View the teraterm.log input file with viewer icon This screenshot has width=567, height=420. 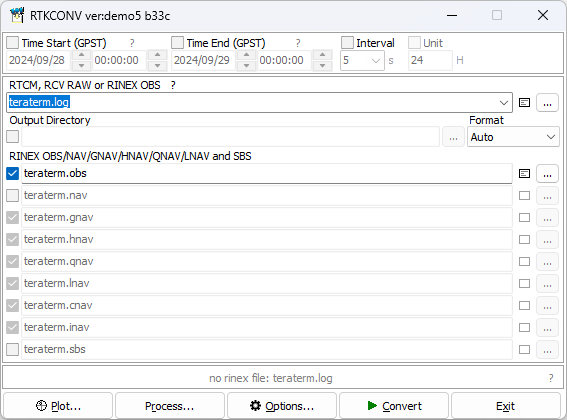(524, 103)
